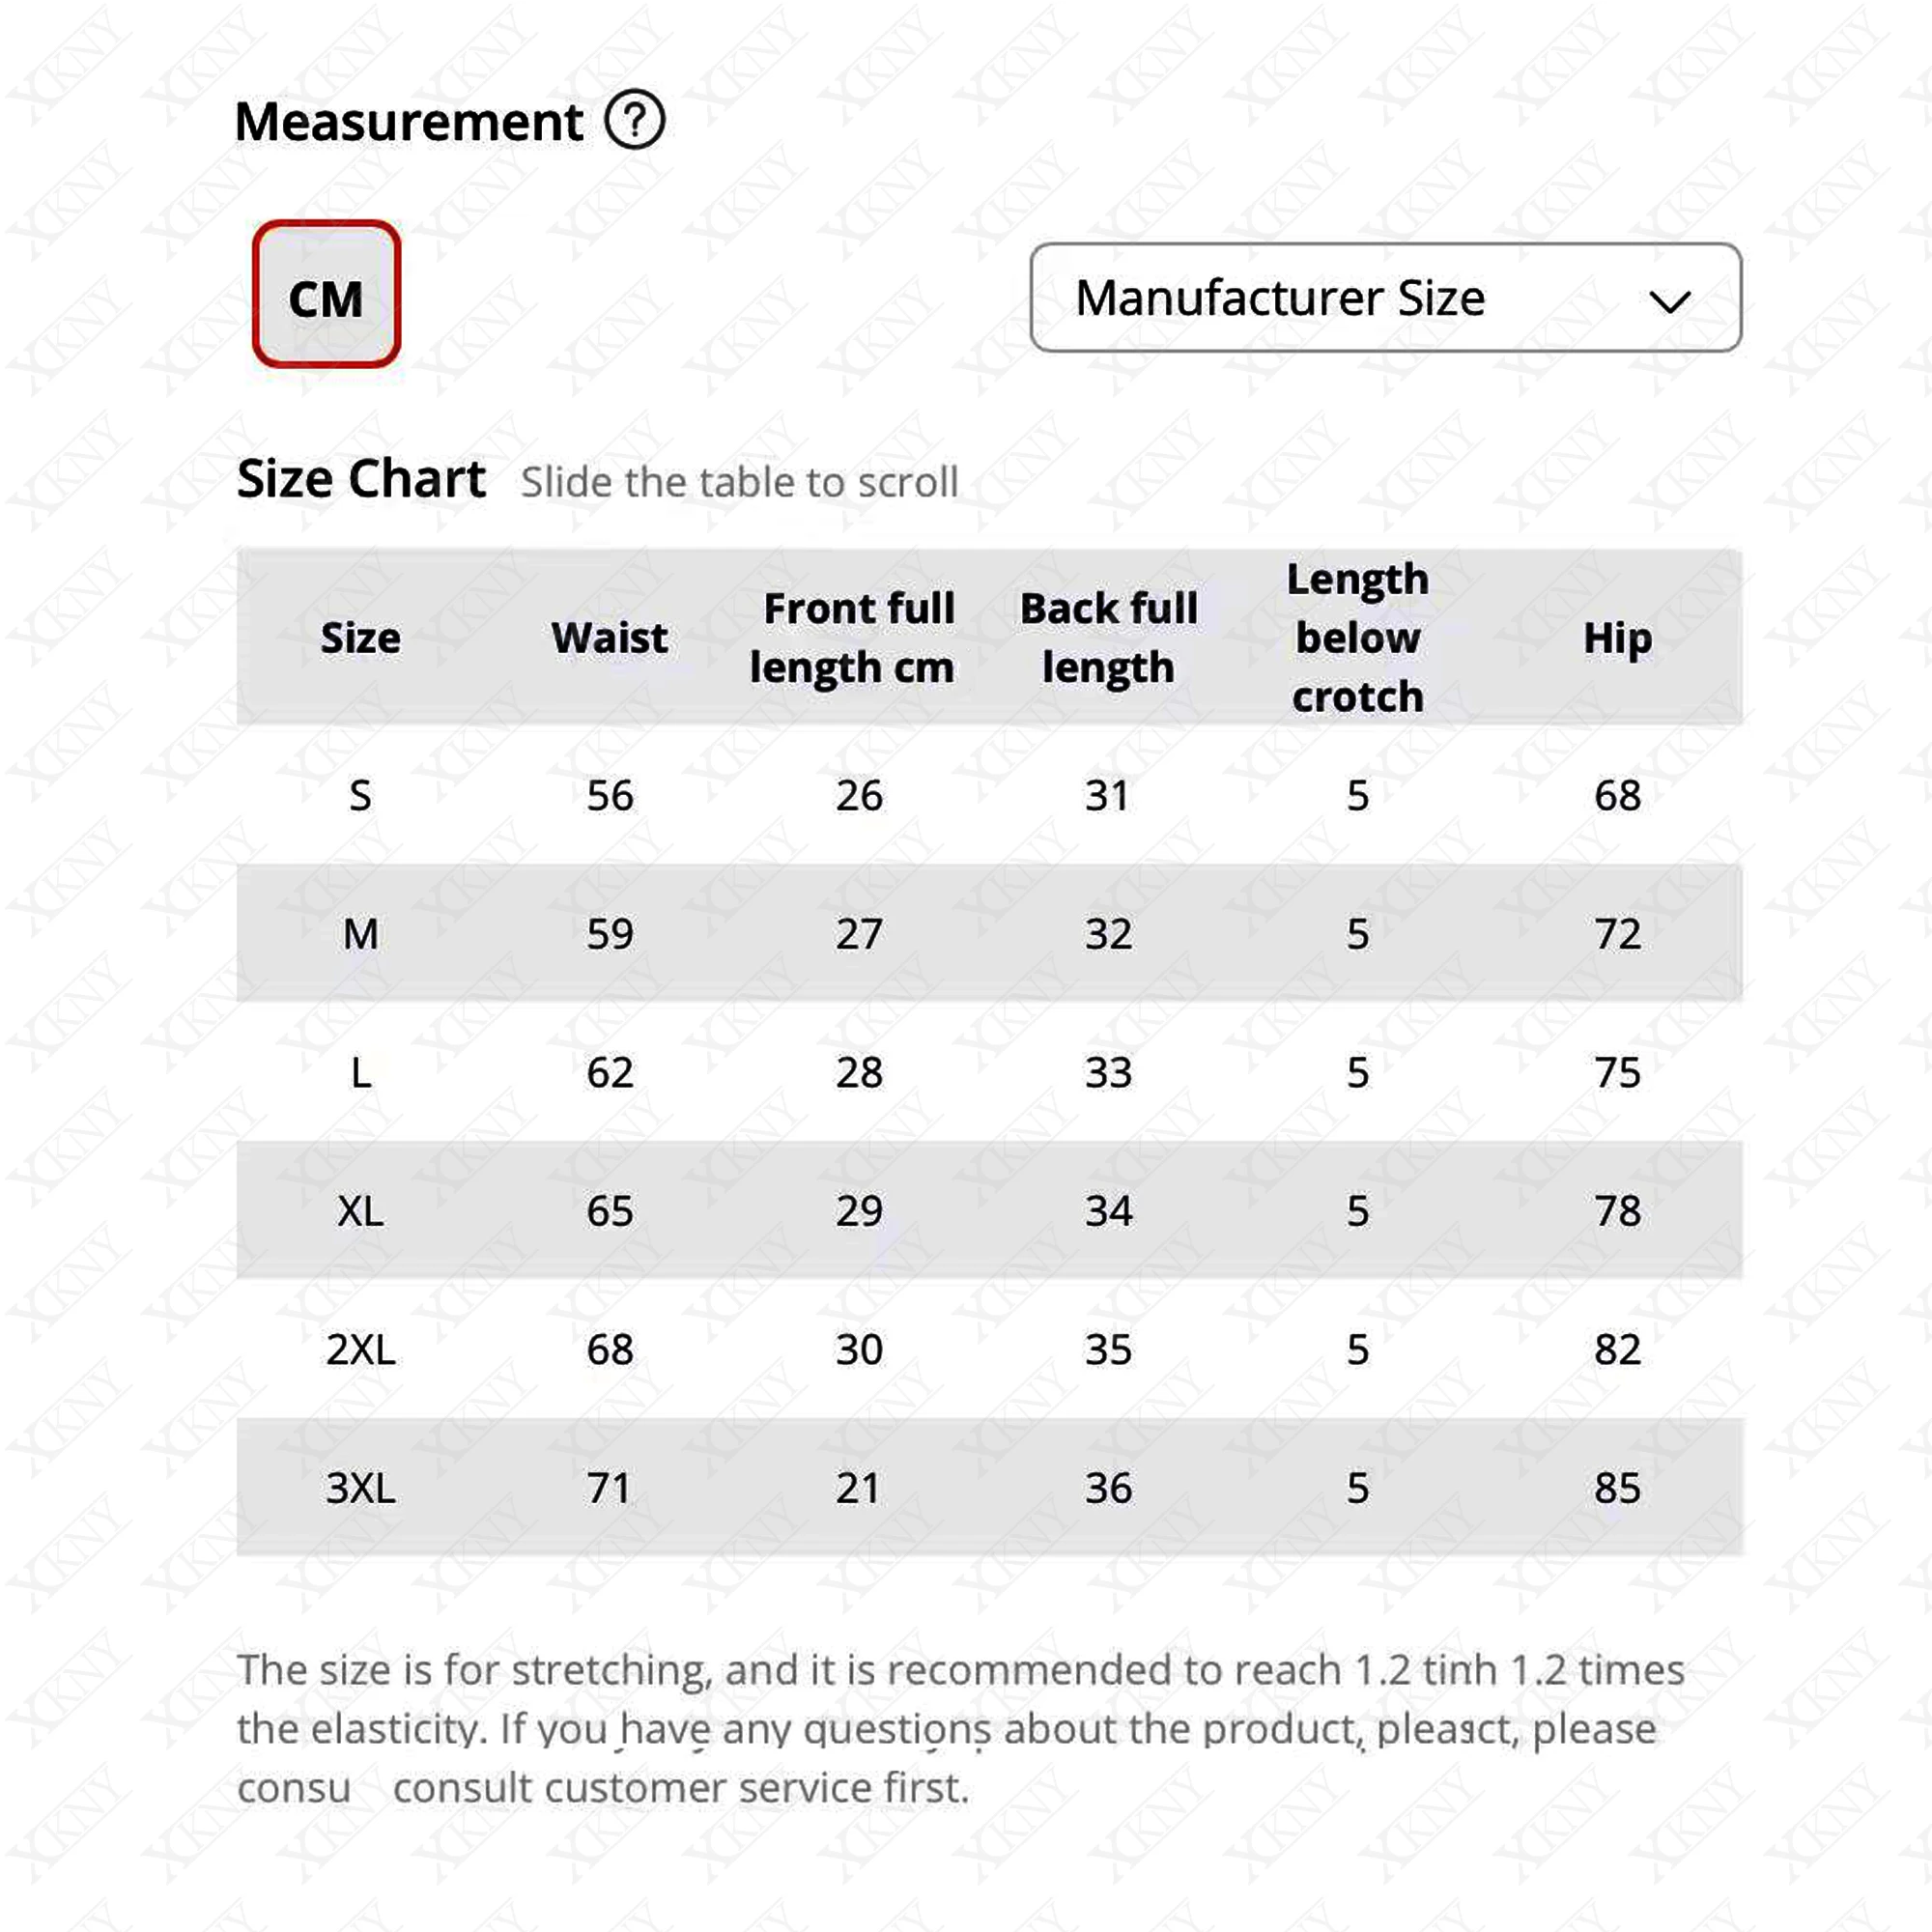This screenshot has height=1932, width=1932.
Task: Click the Size Chart heading
Action: [362, 480]
